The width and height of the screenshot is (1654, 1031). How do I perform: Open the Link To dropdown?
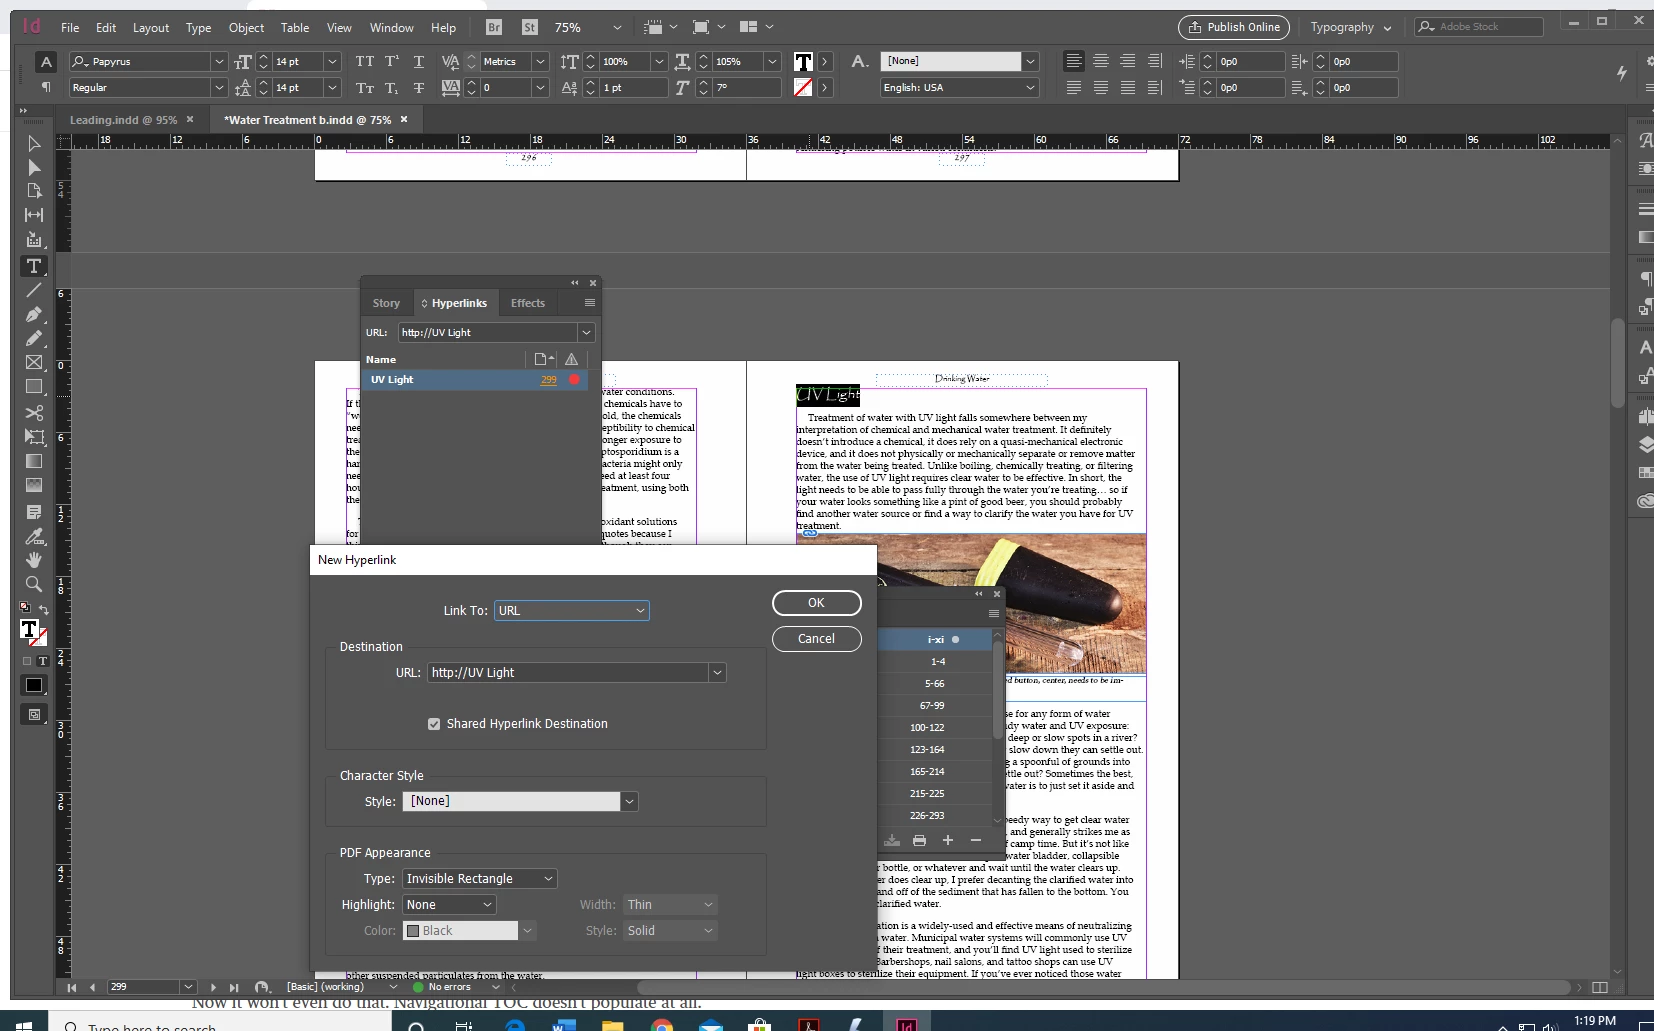pyautogui.click(x=572, y=611)
